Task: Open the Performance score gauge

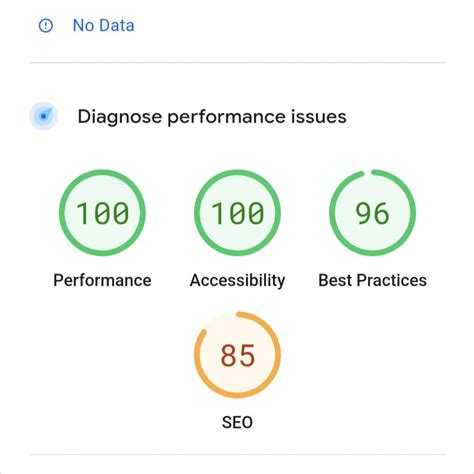Action: point(102,213)
